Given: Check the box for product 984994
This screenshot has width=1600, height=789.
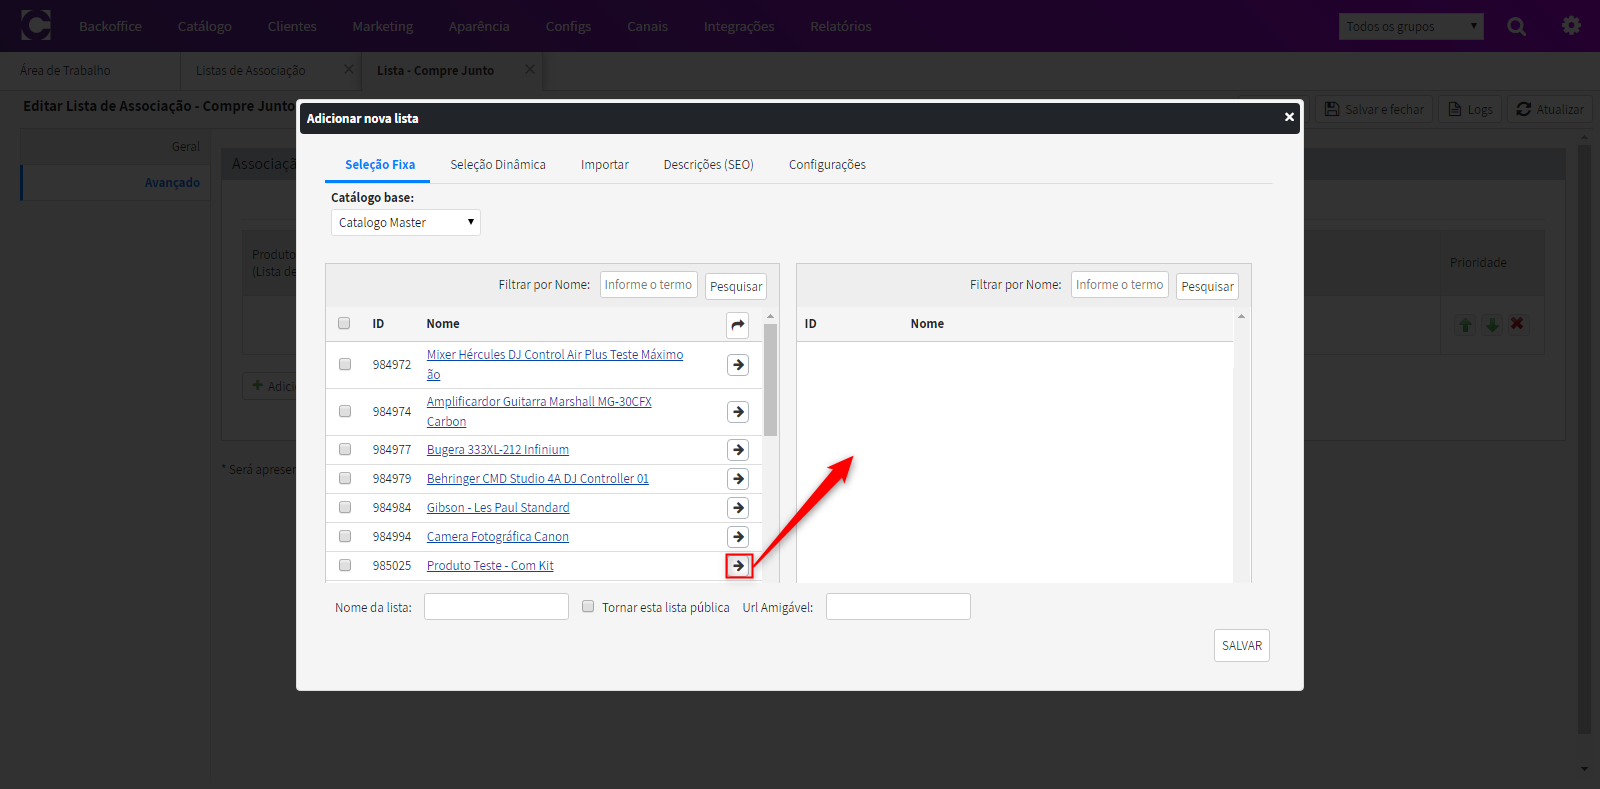Looking at the screenshot, I should pos(345,536).
